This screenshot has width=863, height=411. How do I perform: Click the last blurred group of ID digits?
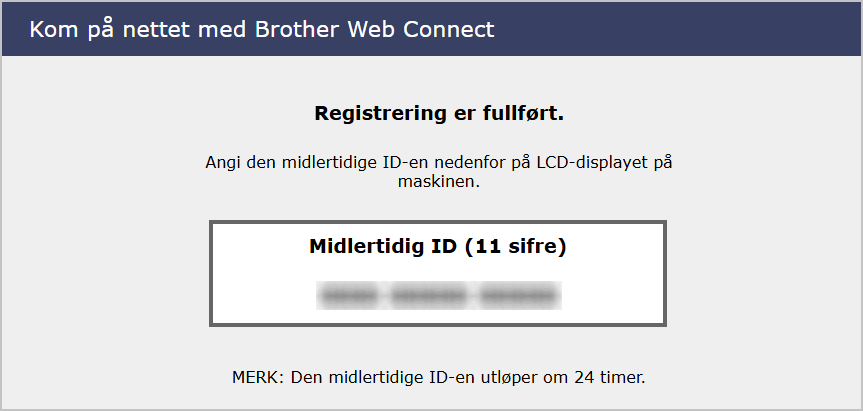click(518, 294)
